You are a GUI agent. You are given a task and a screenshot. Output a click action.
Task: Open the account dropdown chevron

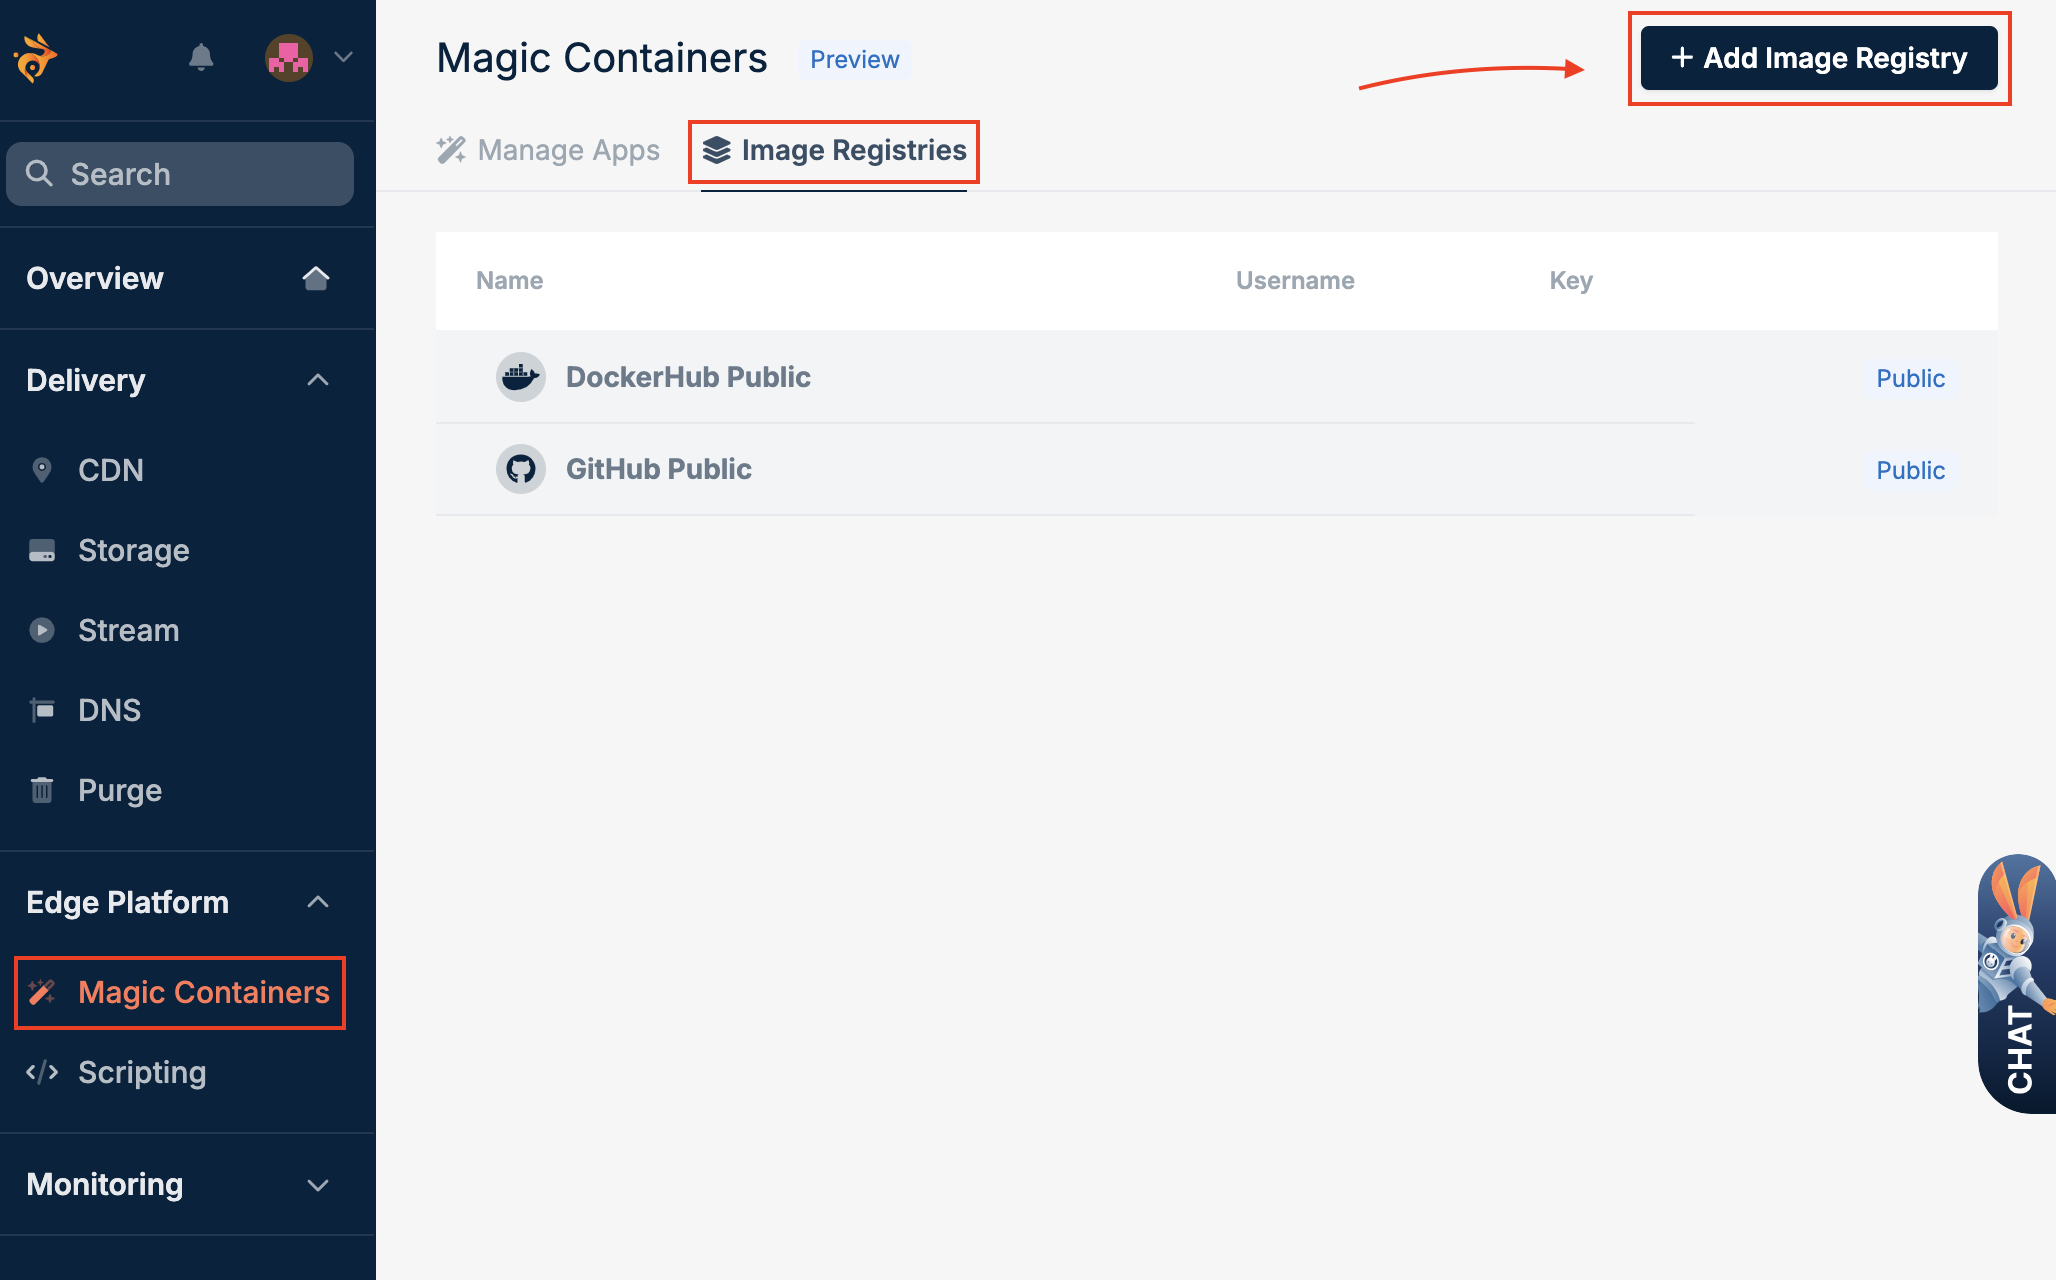(x=343, y=57)
